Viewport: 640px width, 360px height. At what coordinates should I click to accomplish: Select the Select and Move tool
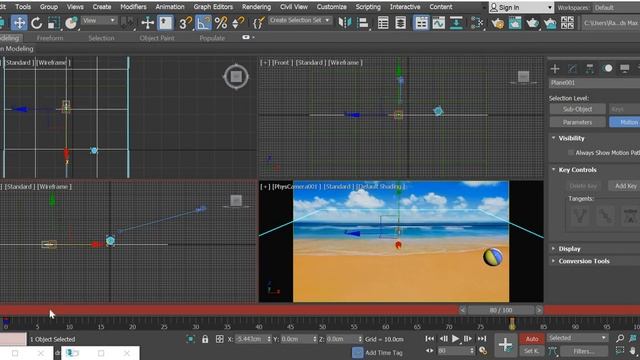click(x=19, y=23)
